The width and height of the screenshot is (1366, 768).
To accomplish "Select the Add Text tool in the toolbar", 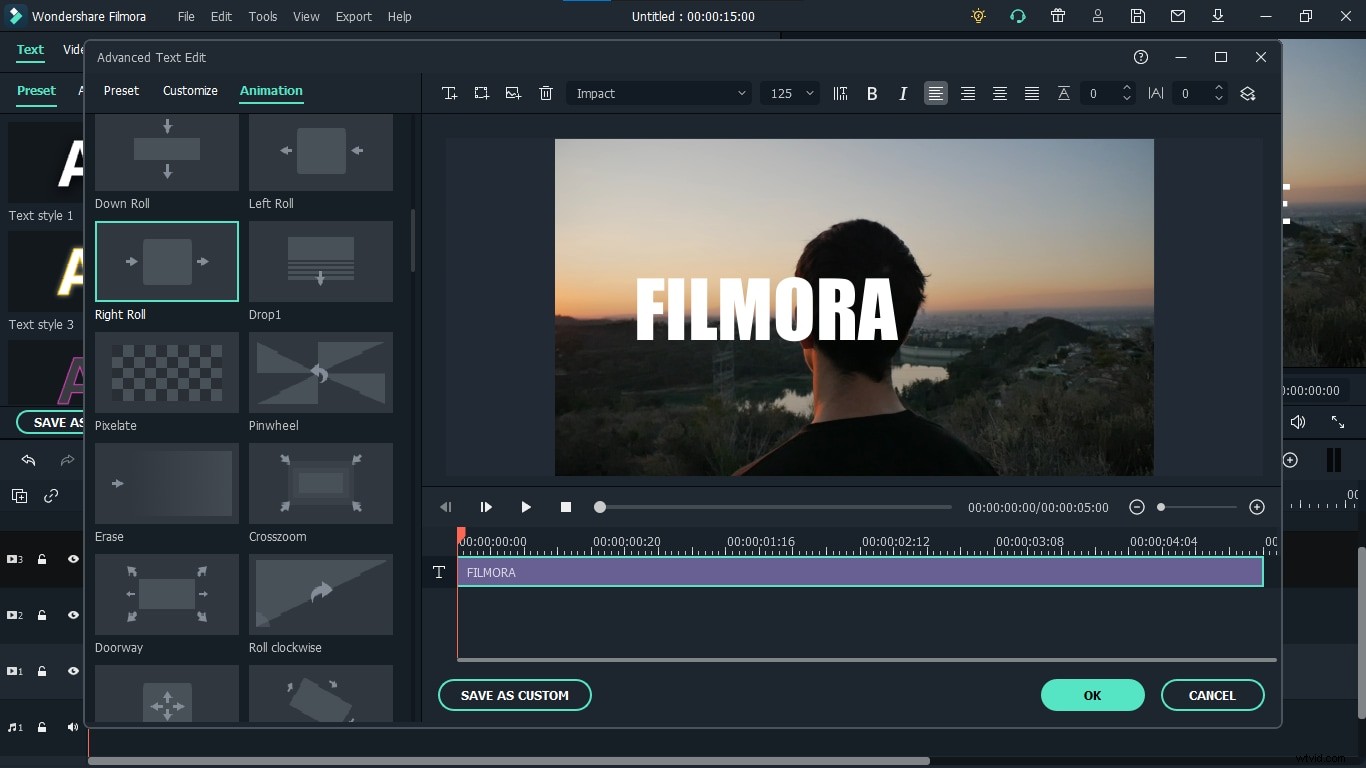I will click(x=449, y=93).
